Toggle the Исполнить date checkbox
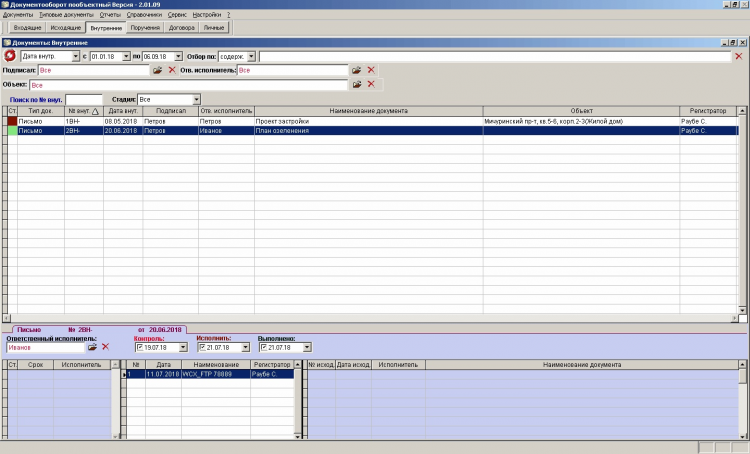 (x=202, y=347)
